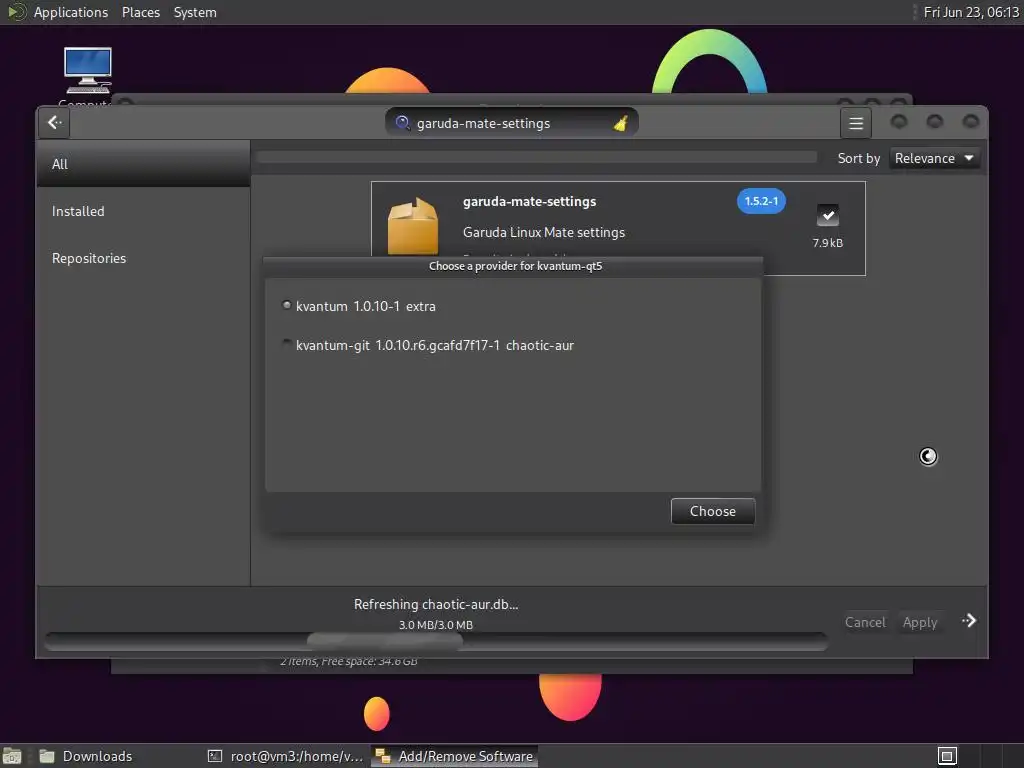This screenshot has width=1024, height=768.
Task: Click the back arrow in the Pamac header
Action: pos(54,123)
